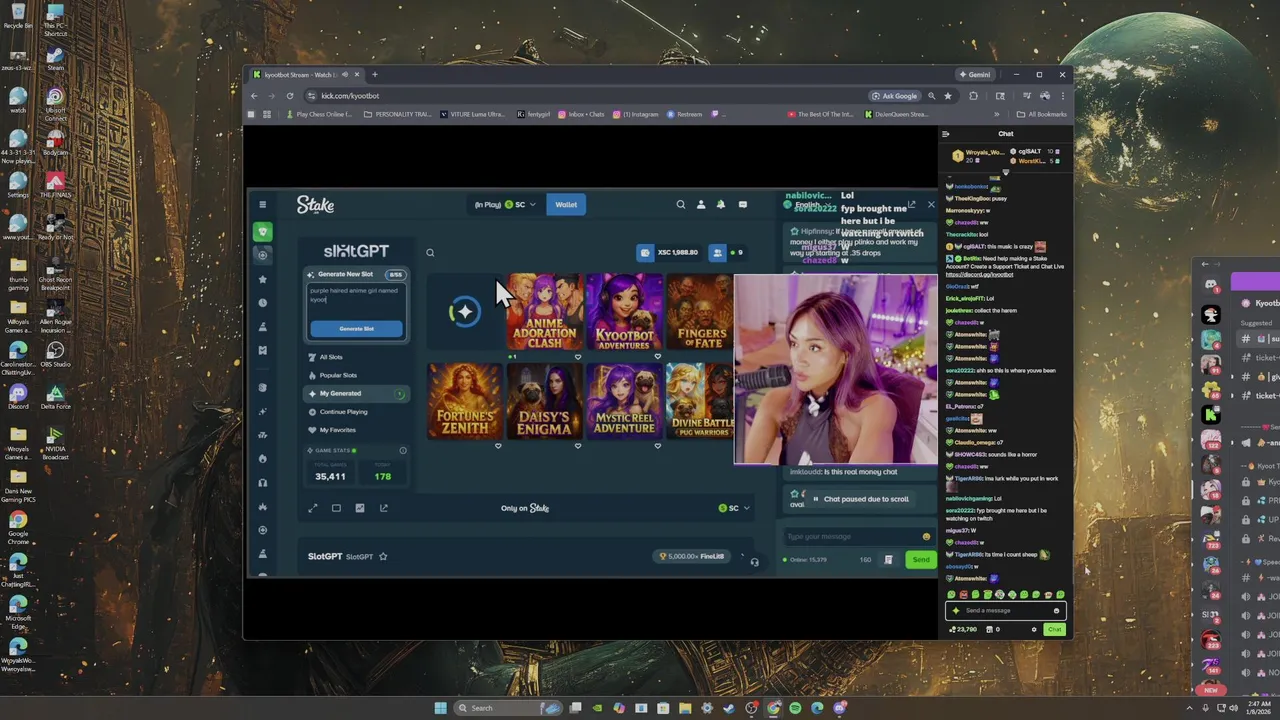Click Chat paused due to scroll
The width and height of the screenshot is (1280, 720).
[861, 499]
